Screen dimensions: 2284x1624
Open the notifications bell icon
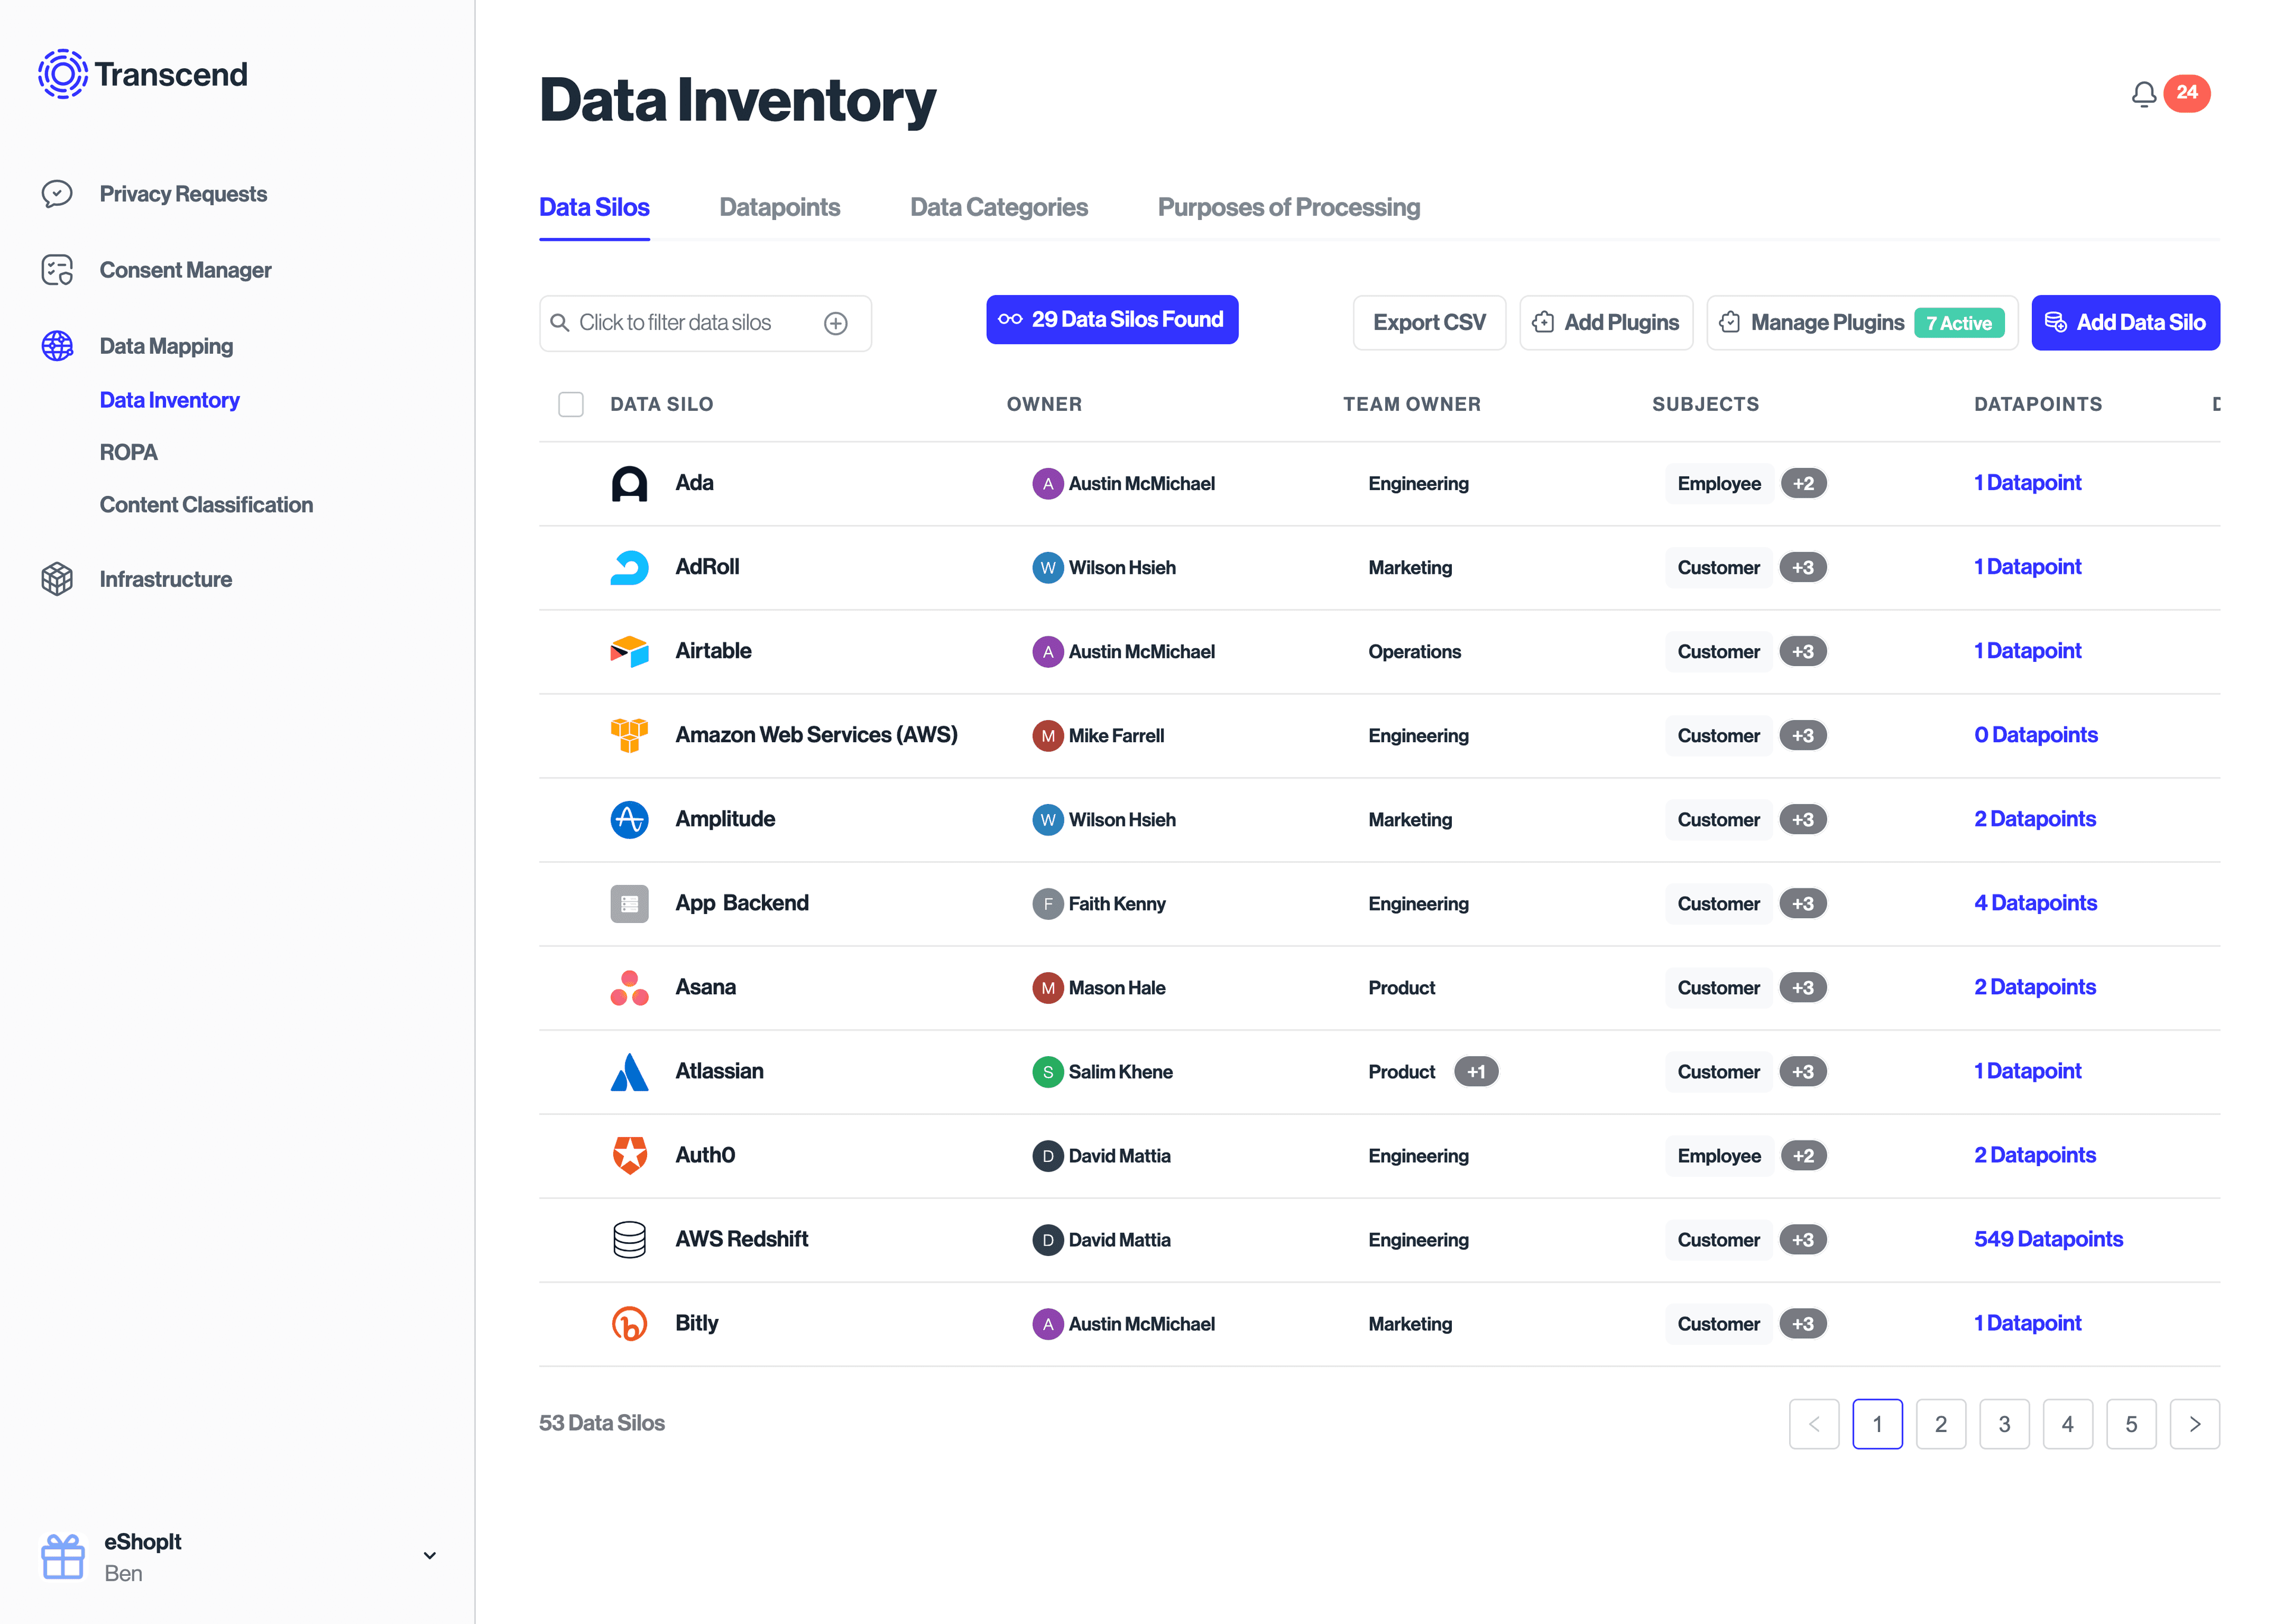(x=2143, y=94)
